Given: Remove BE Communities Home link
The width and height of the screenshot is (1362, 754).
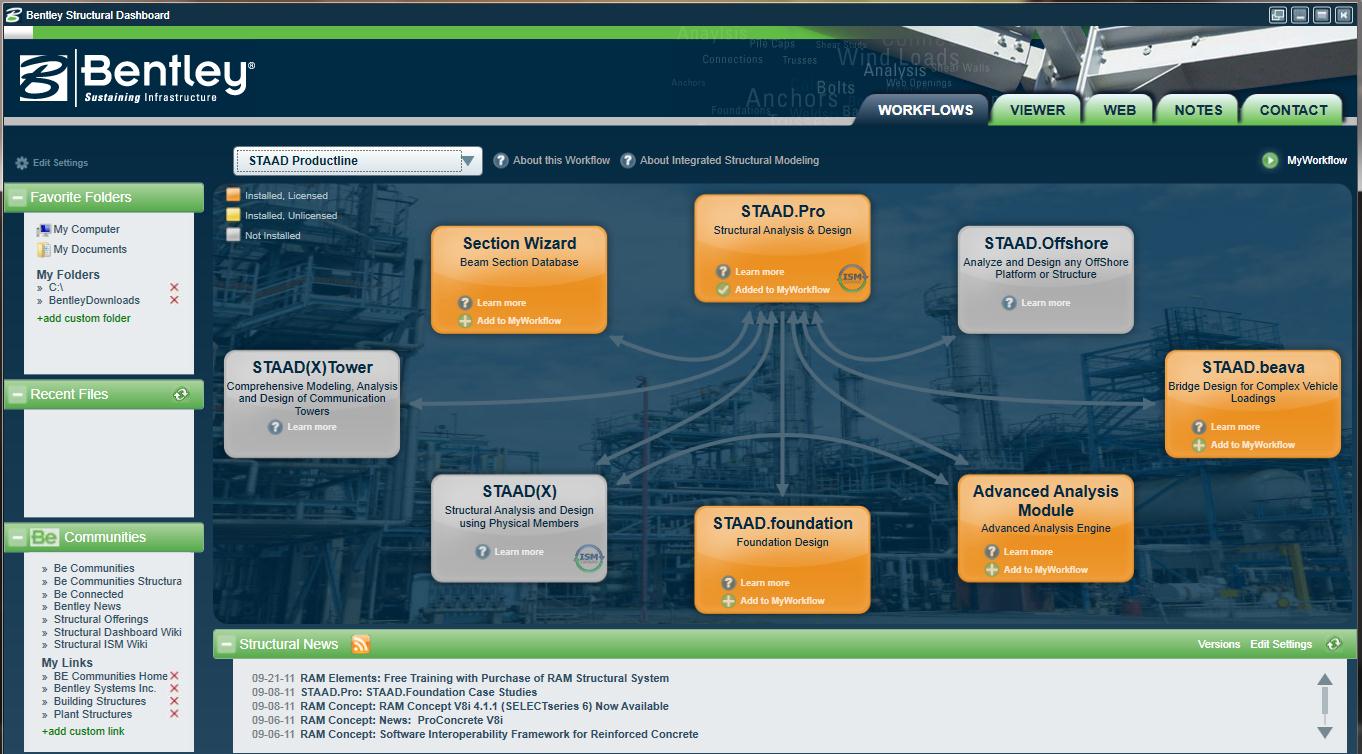Looking at the screenshot, I should (x=174, y=676).
